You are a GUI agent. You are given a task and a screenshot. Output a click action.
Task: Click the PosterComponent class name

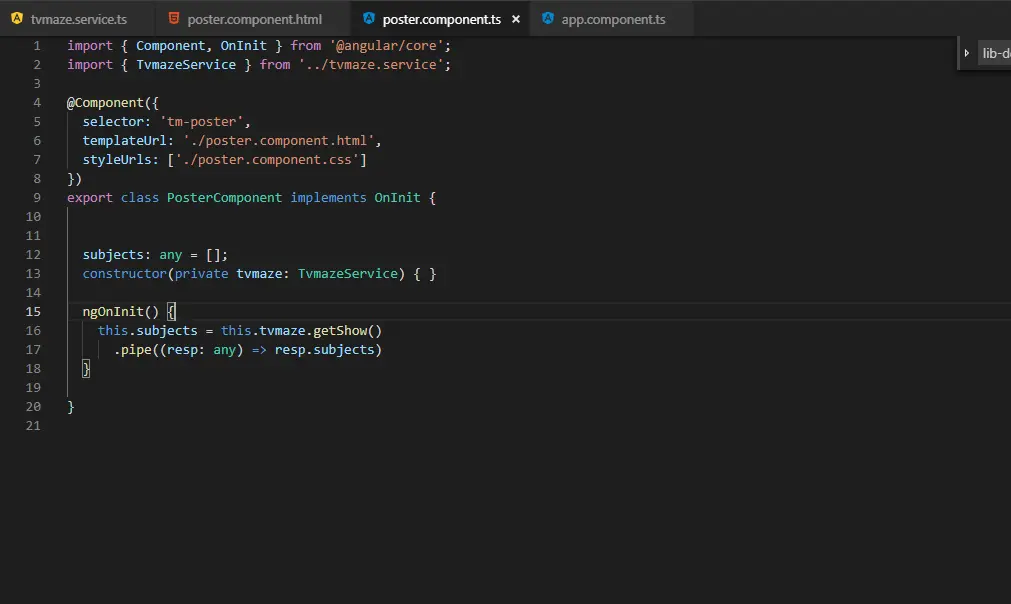tap(224, 197)
